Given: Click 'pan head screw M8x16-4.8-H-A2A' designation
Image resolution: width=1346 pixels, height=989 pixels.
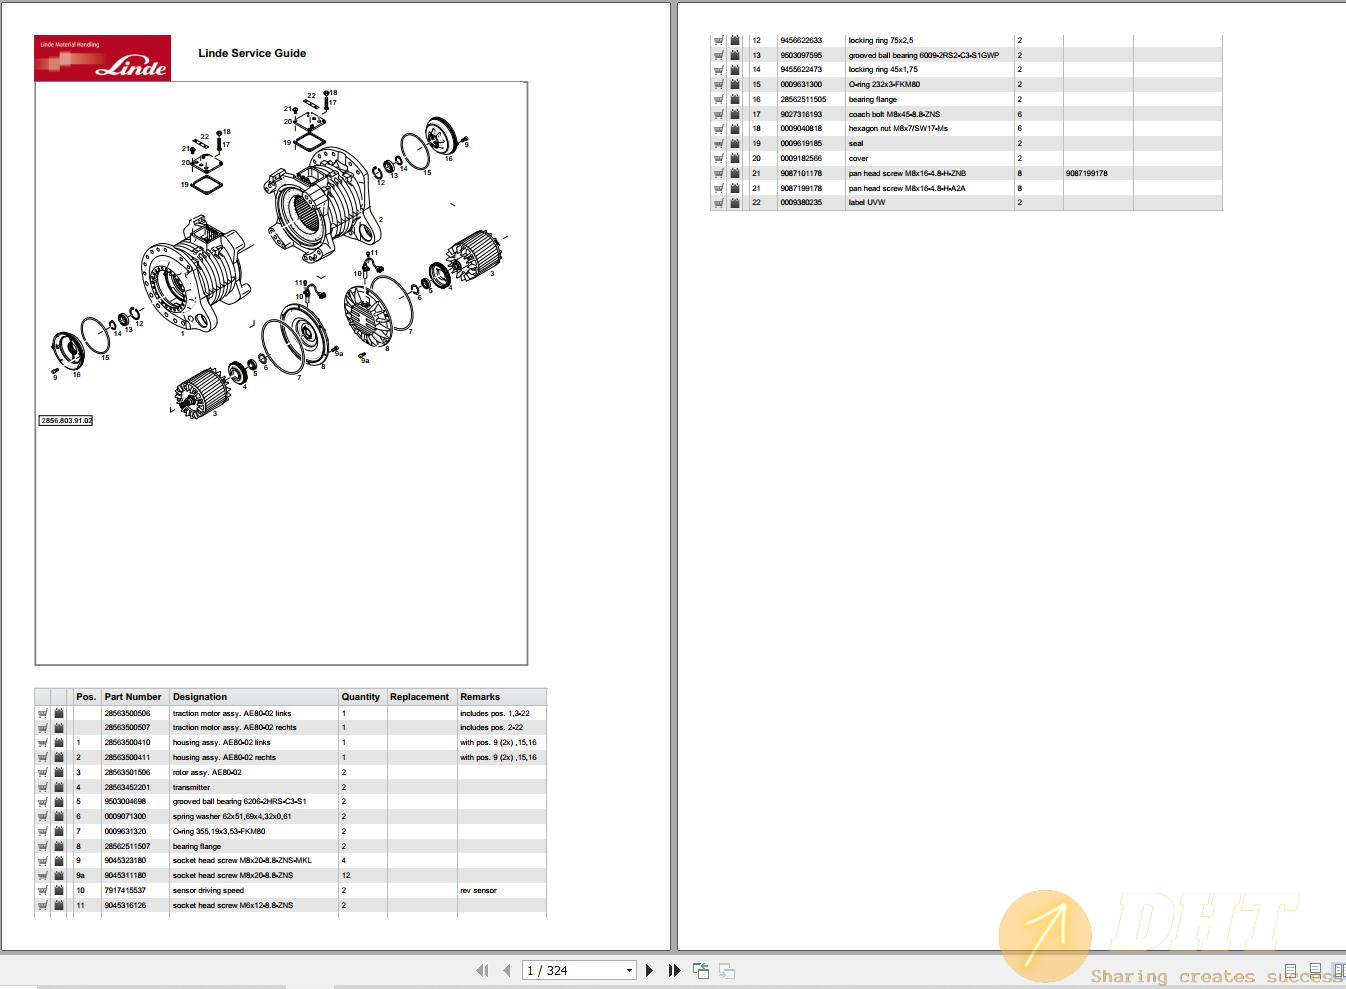Looking at the screenshot, I should click(x=907, y=188).
